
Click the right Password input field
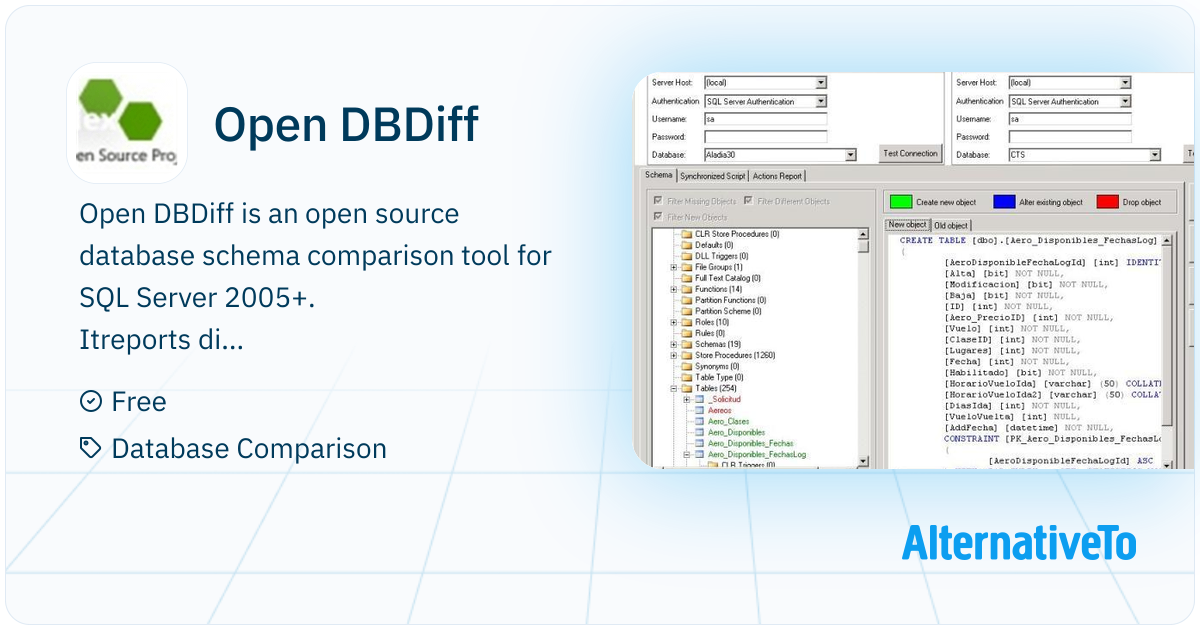tap(1070, 137)
